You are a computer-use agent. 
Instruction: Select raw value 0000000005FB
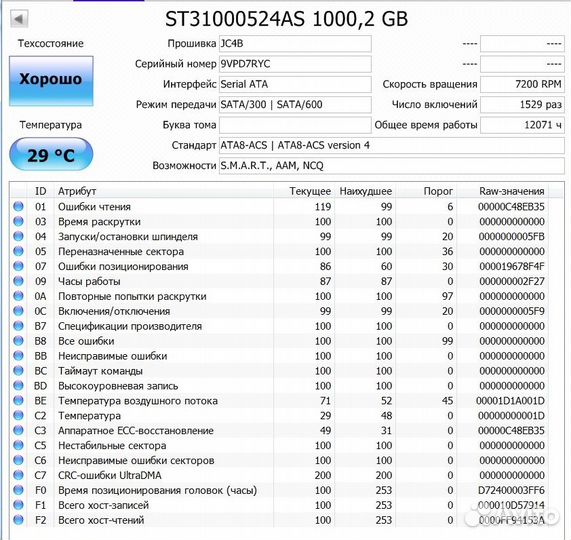coord(512,237)
